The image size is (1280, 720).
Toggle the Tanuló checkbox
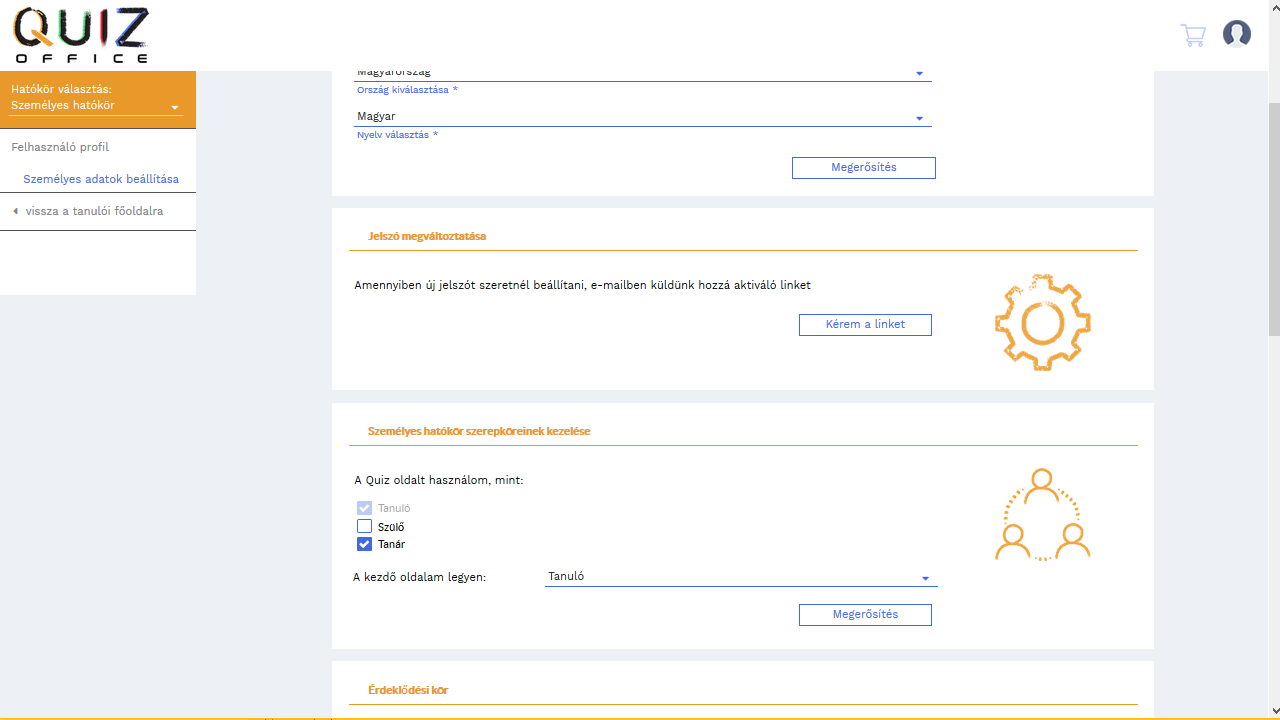point(364,508)
